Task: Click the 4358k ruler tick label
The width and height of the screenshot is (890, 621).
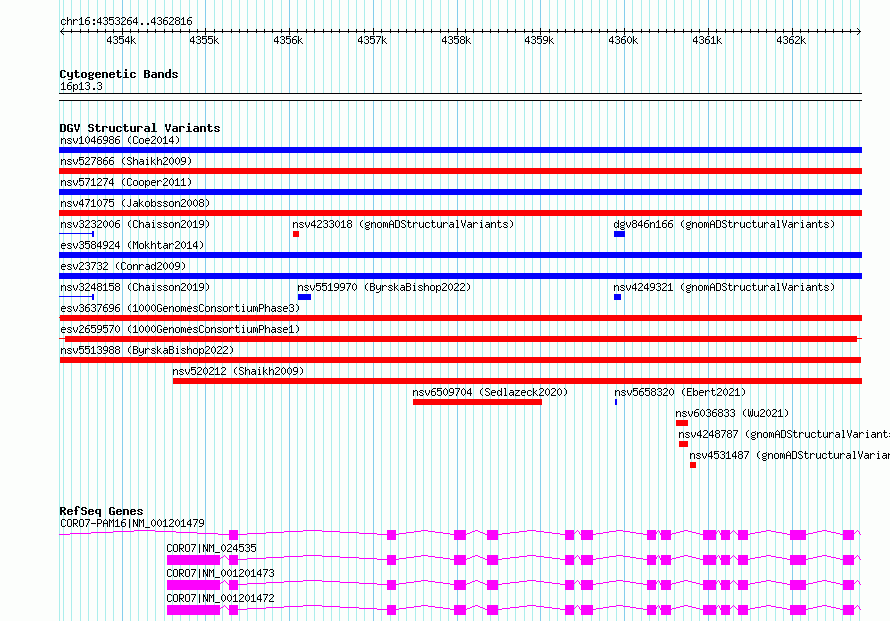Action: pyautogui.click(x=456, y=40)
